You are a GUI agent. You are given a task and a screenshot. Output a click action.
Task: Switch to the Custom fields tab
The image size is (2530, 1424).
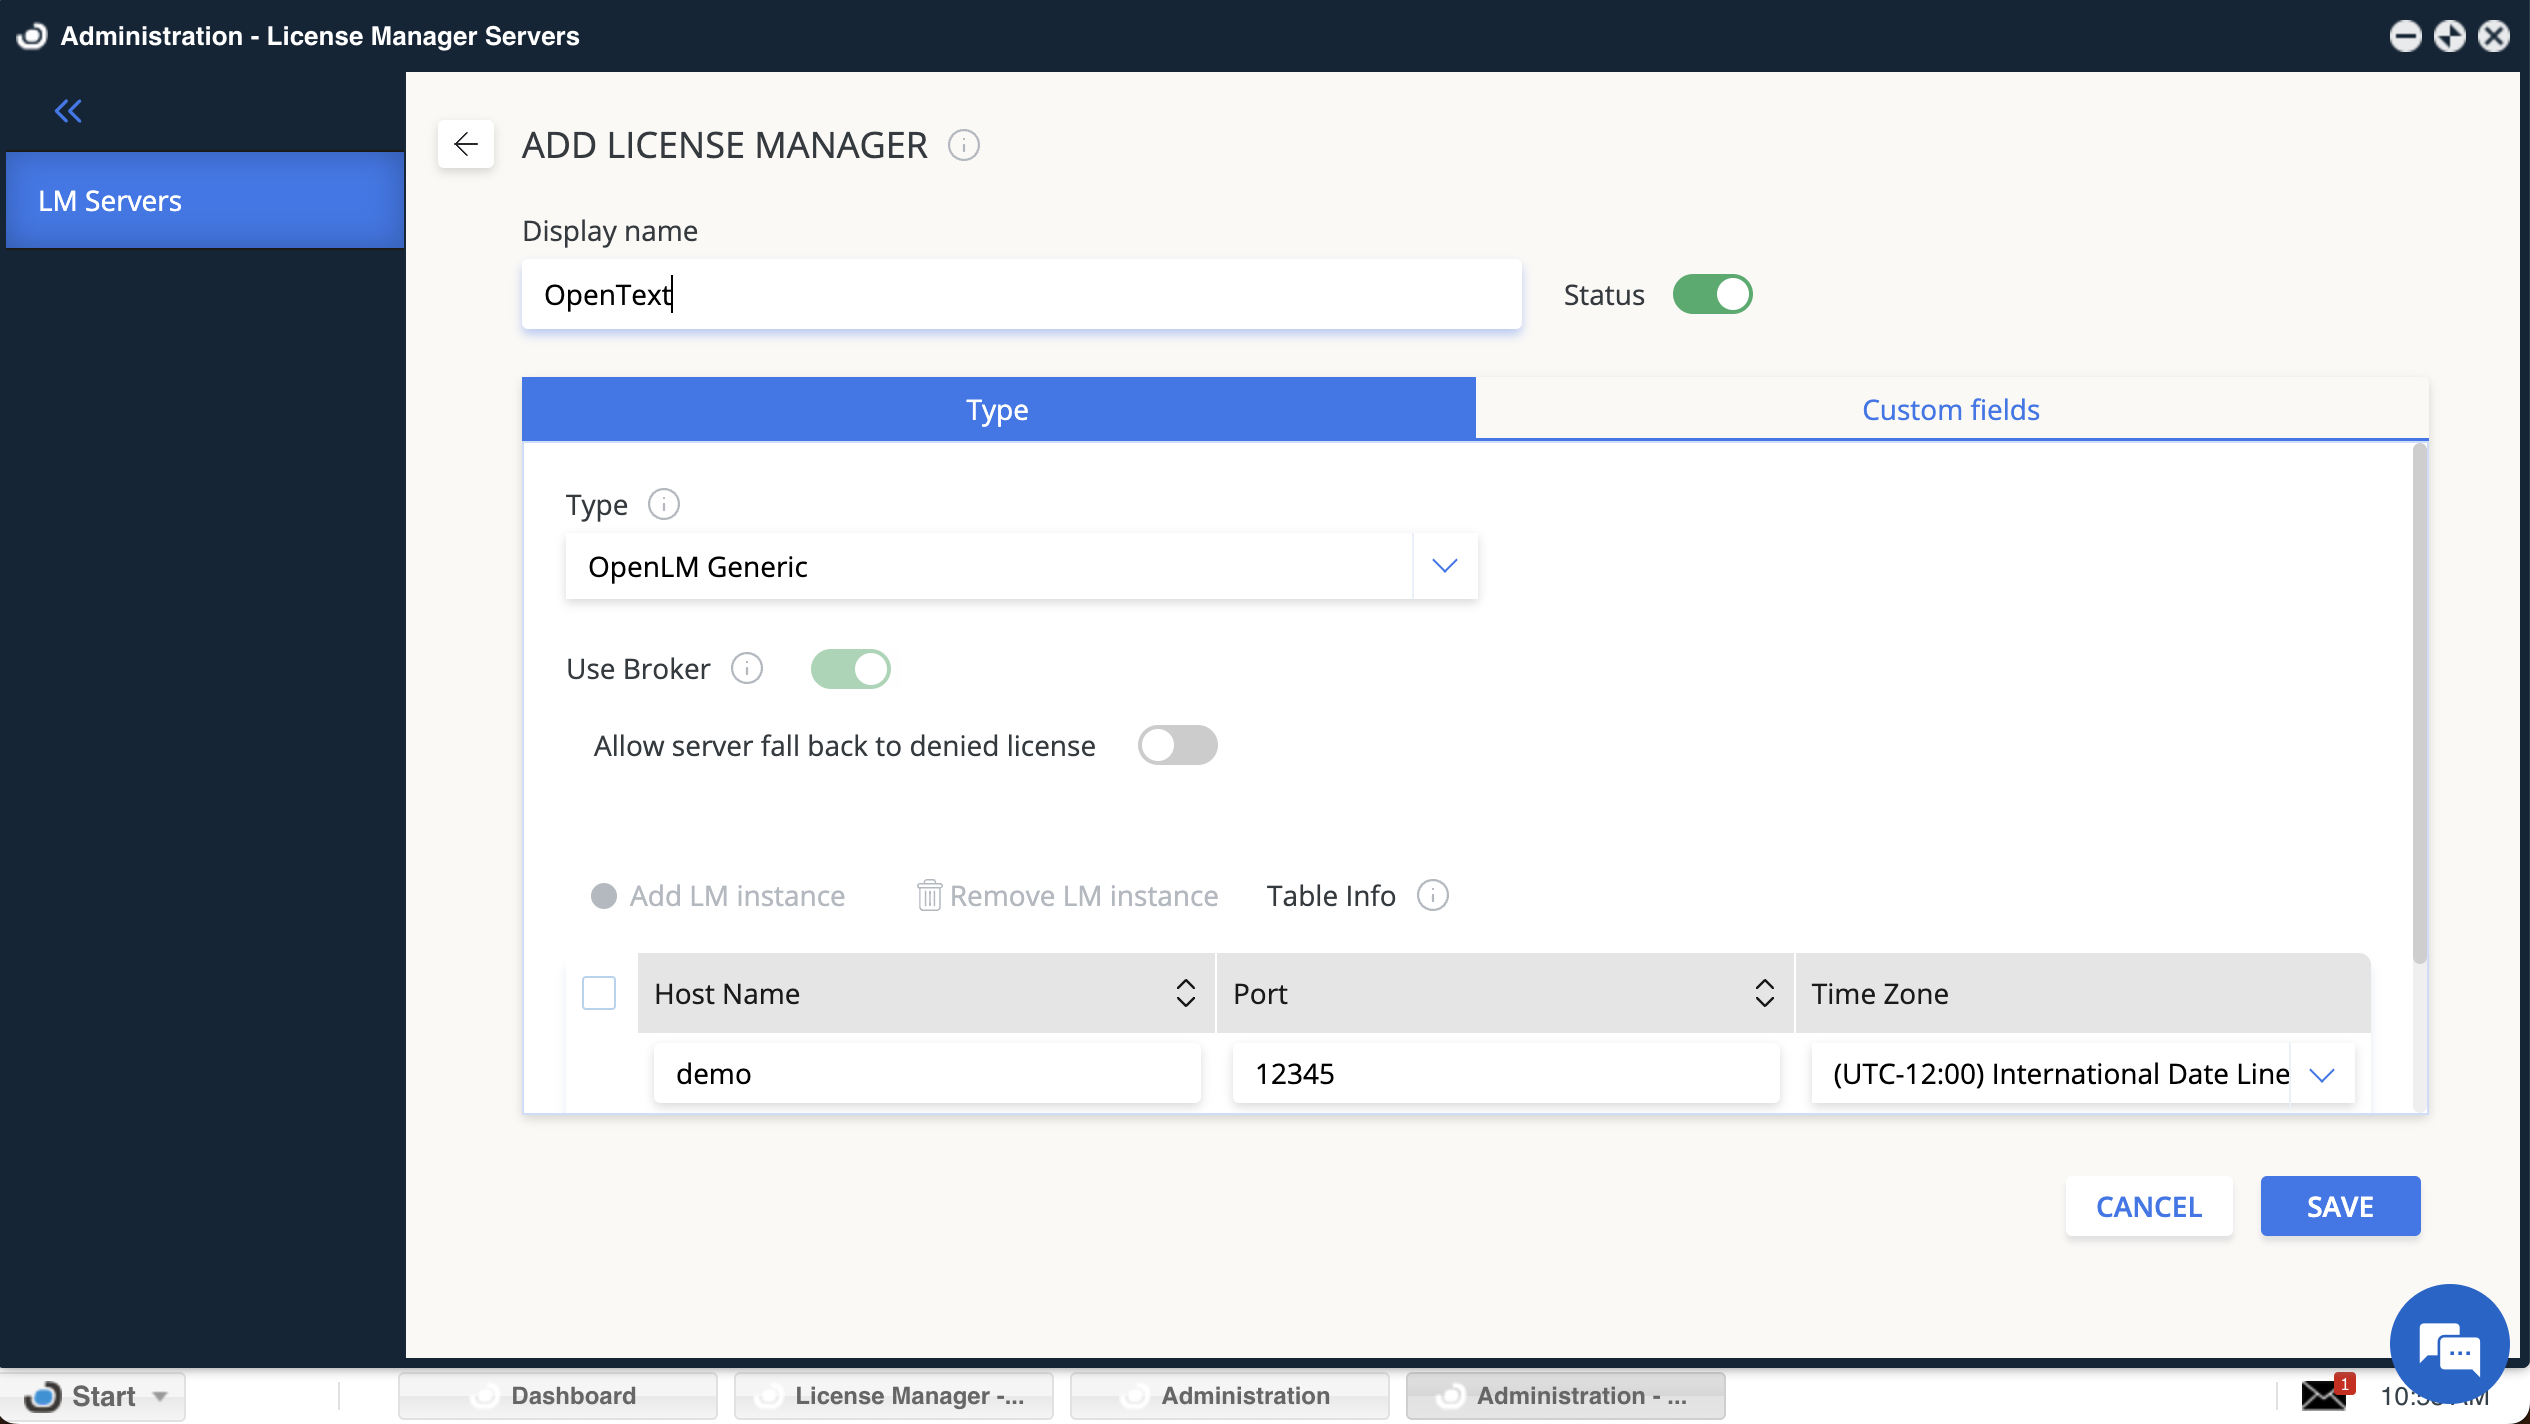[x=1950, y=409]
